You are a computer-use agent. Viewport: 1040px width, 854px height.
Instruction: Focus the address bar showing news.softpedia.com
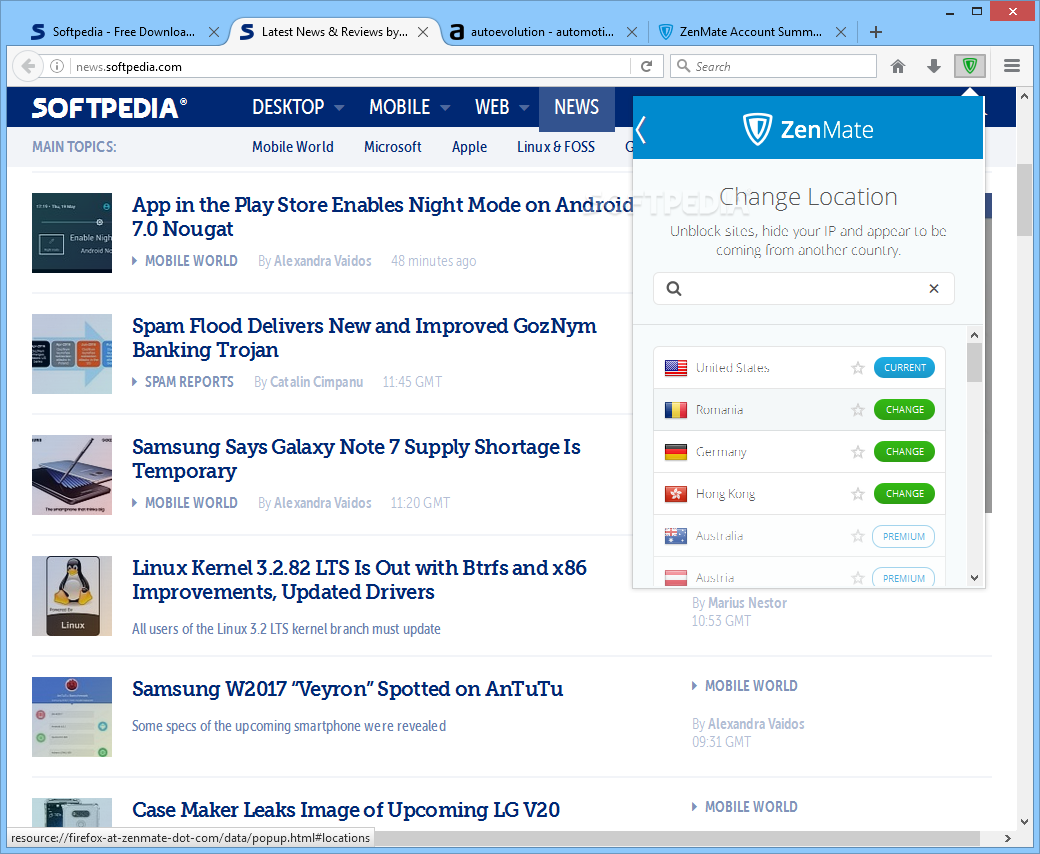coord(350,66)
